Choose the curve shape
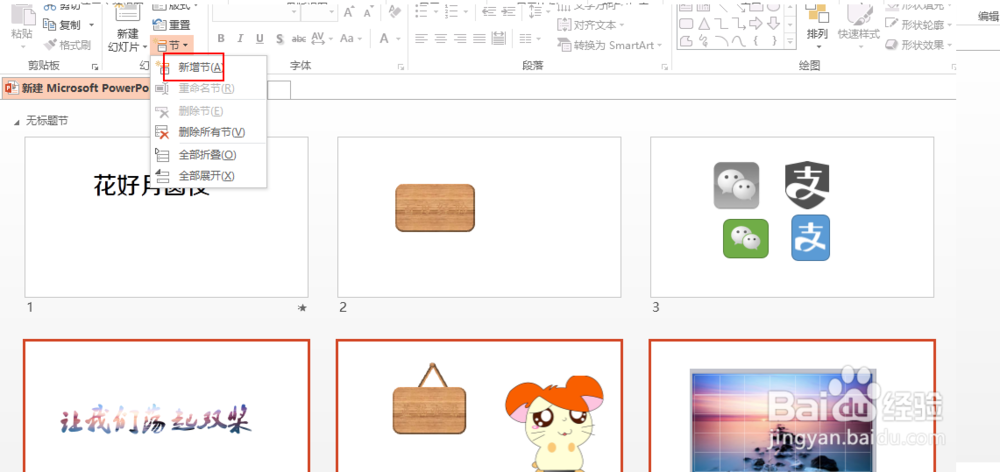Viewport: 1000px width, 472px height. (739, 41)
